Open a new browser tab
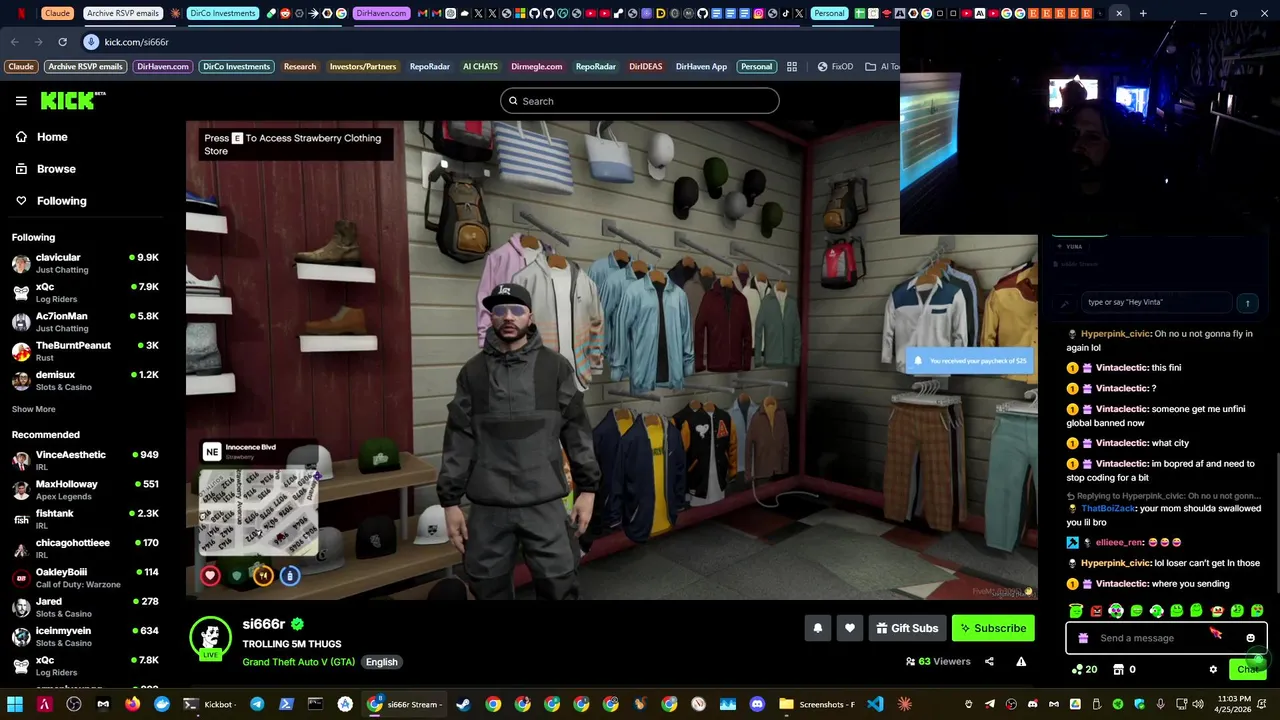Image resolution: width=1280 pixels, height=720 pixels. click(x=1143, y=13)
